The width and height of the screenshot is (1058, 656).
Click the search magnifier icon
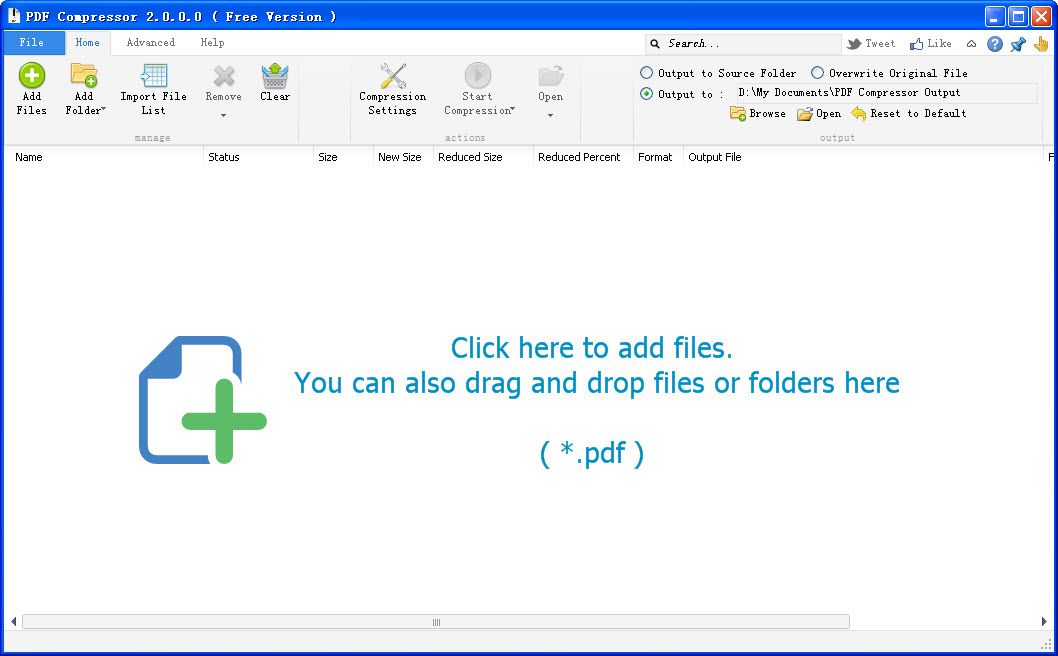click(655, 44)
